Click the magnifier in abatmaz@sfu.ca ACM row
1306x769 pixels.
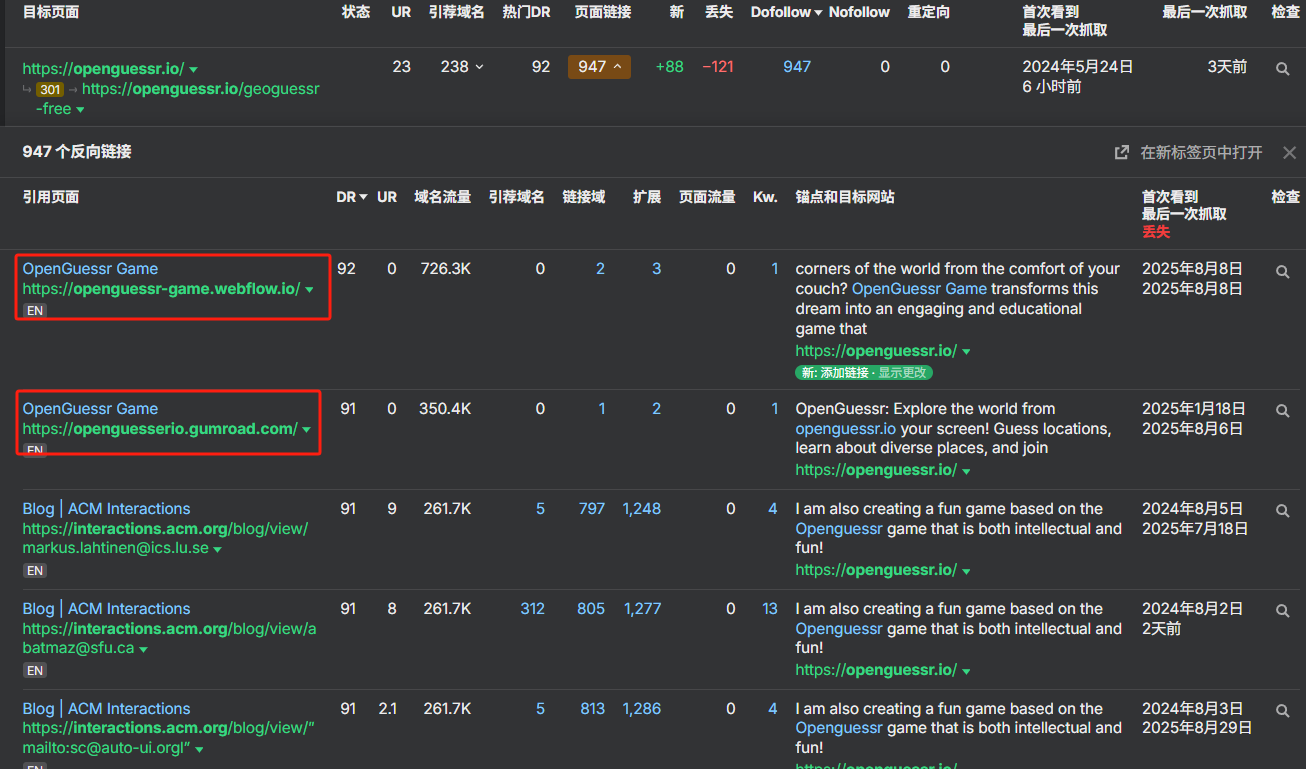point(1282,611)
